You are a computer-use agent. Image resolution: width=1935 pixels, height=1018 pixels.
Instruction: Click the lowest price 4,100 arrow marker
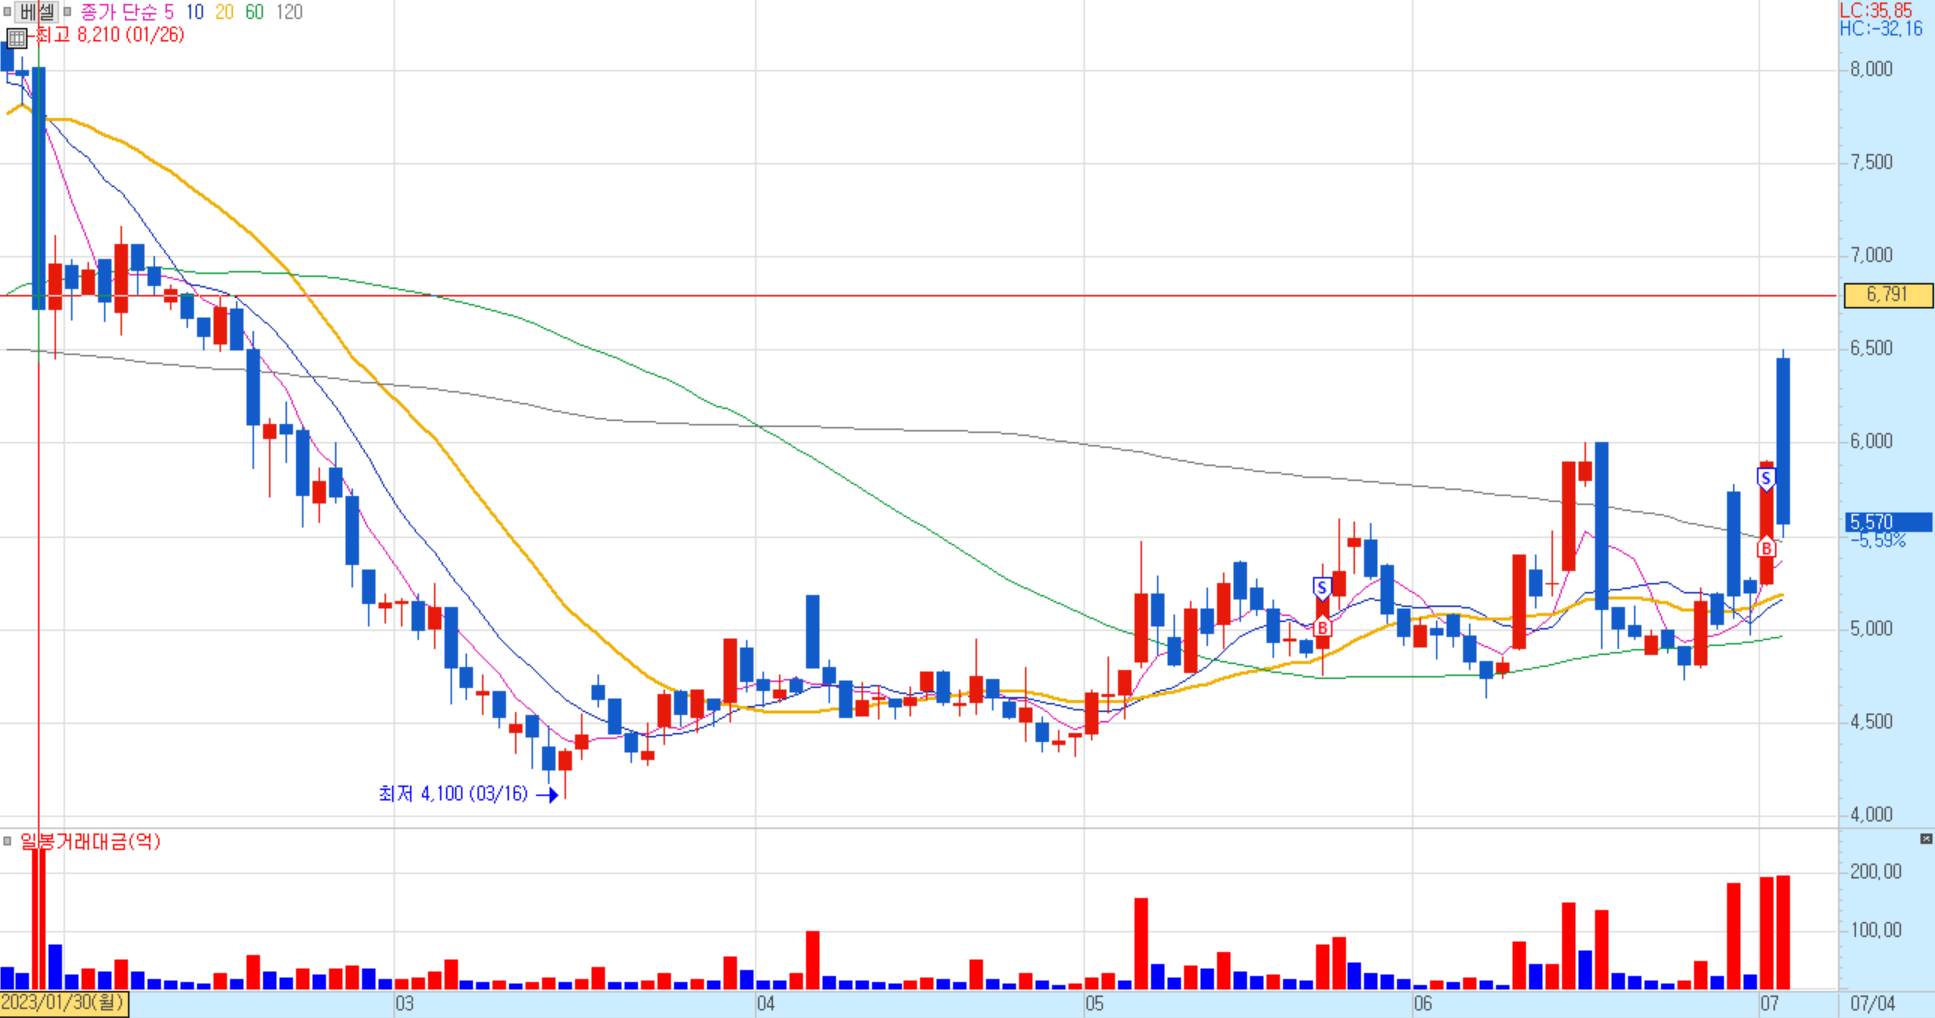(x=547, y=795)
